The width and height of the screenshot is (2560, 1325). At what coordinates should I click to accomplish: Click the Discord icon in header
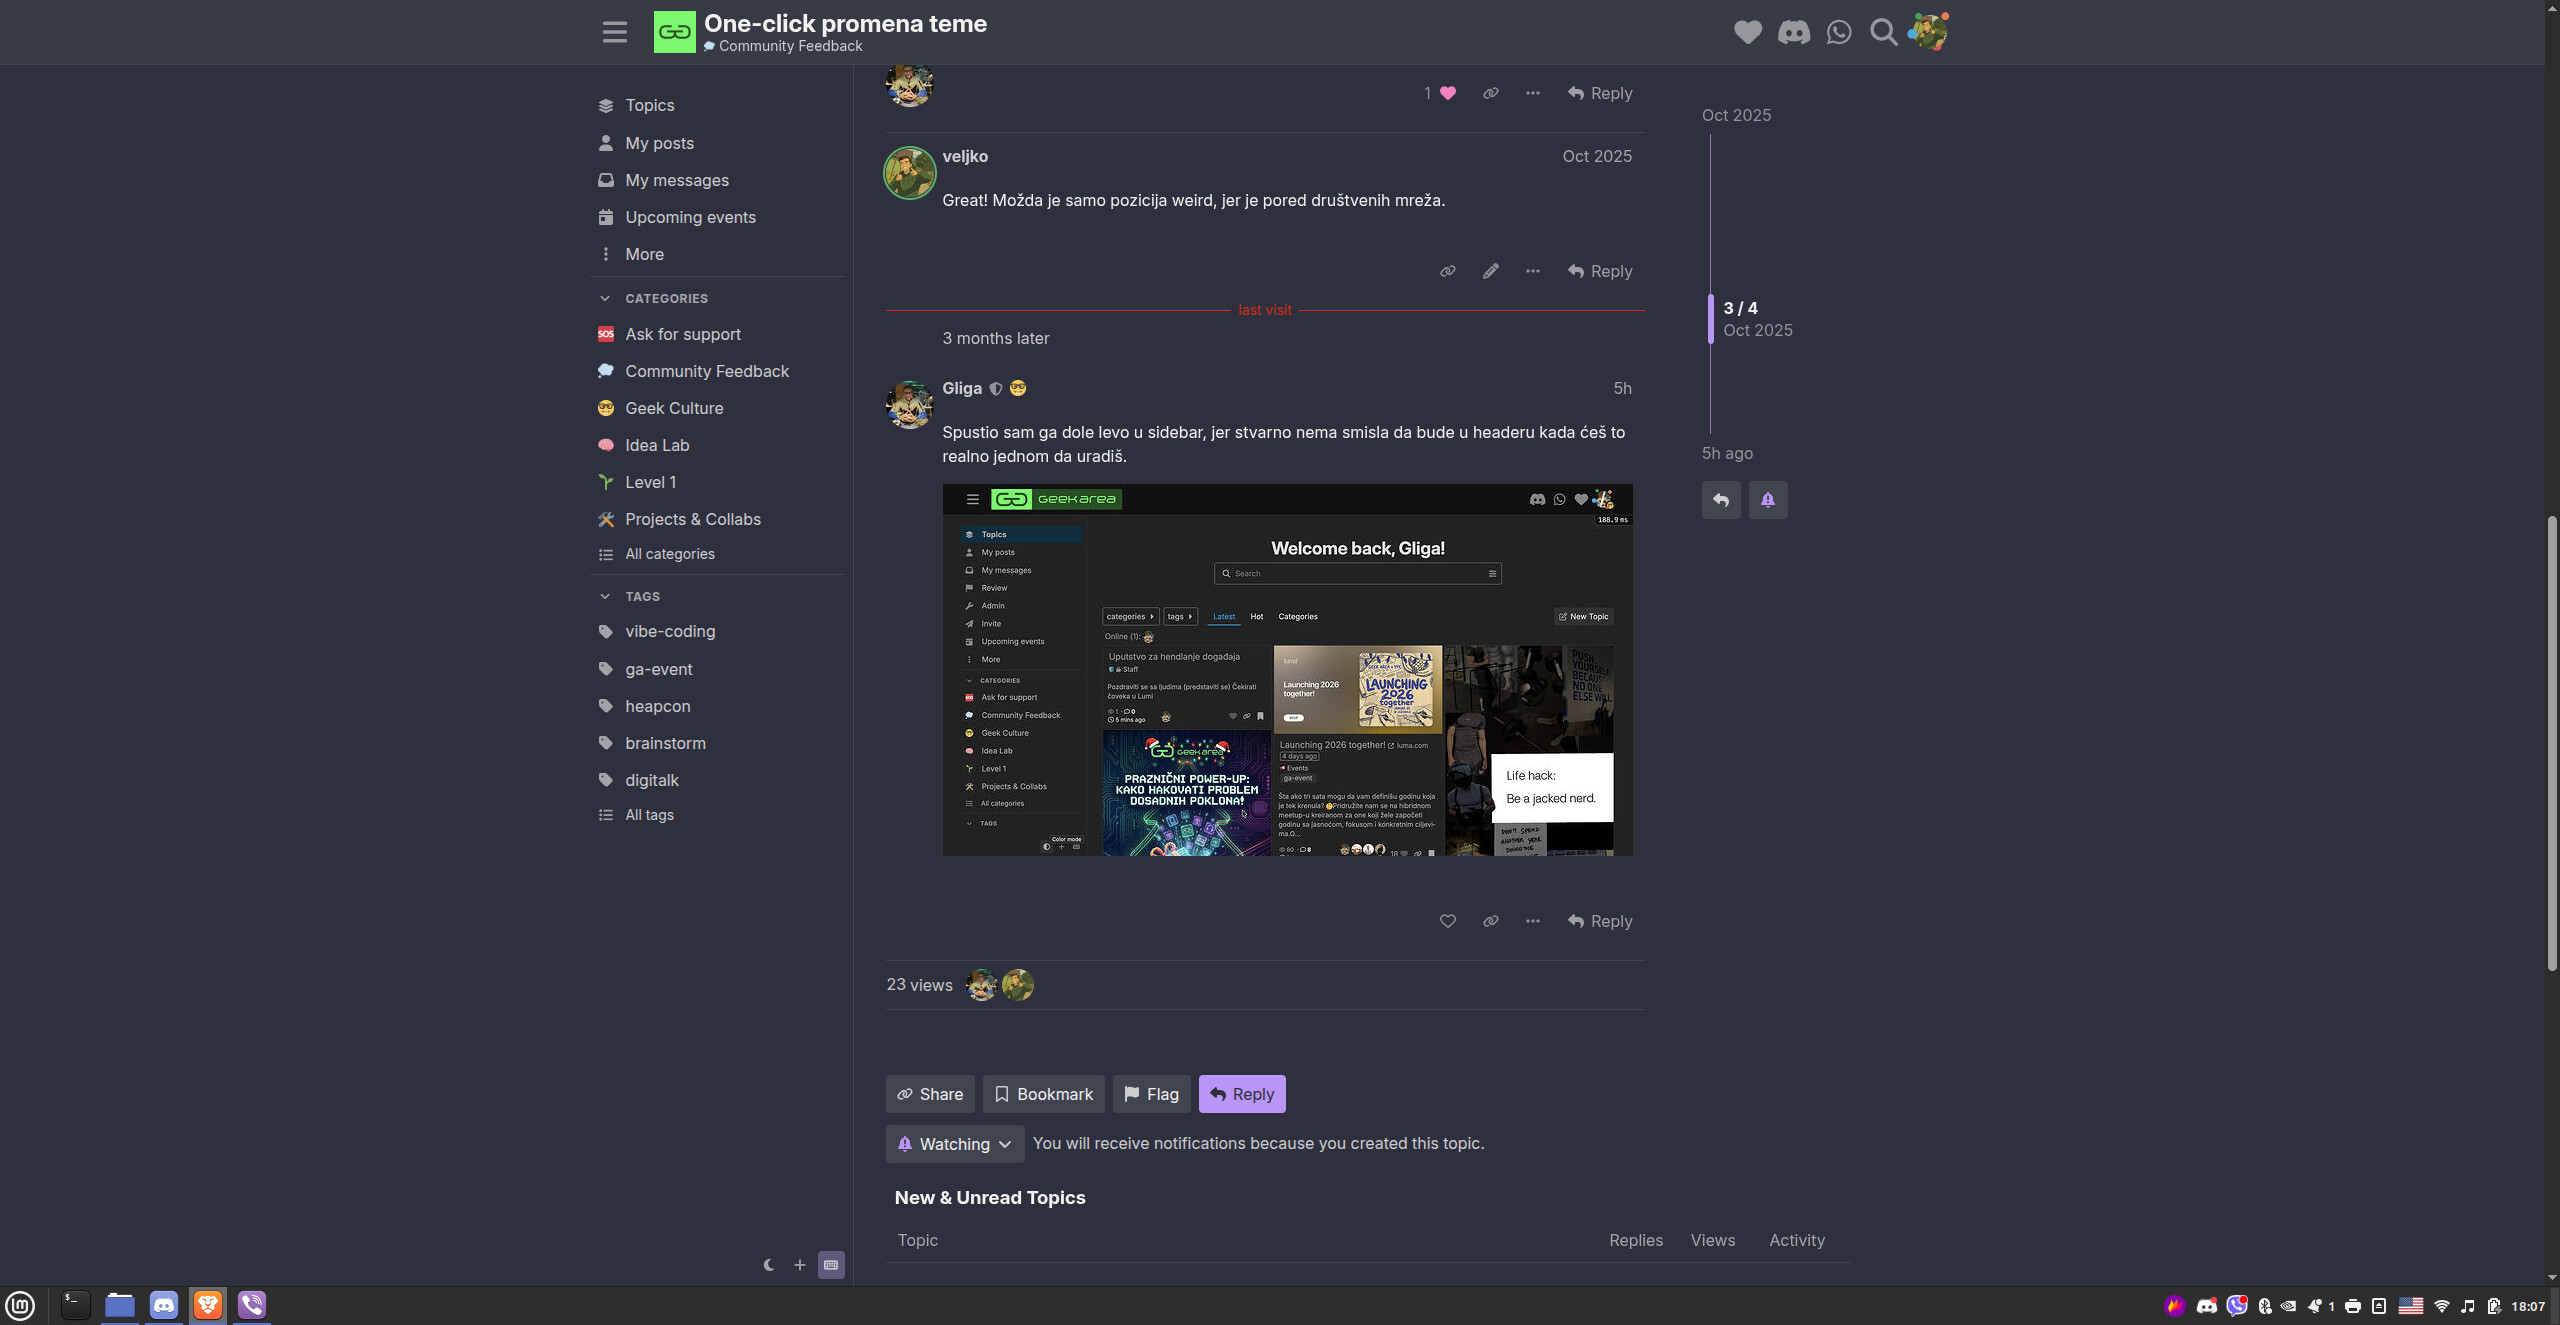point(1793,32)
